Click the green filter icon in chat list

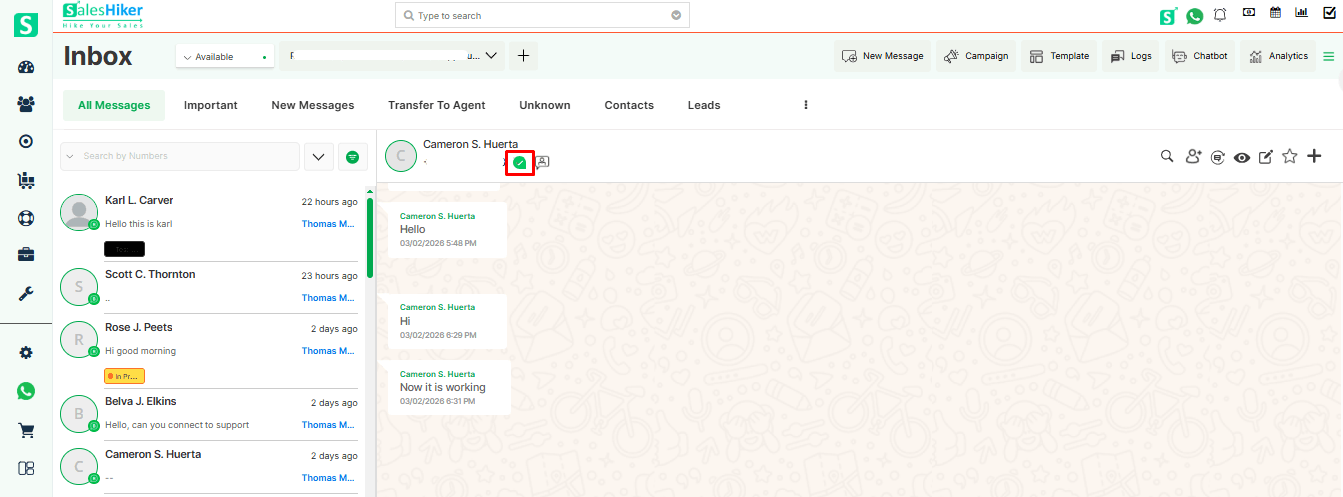click(352, 157)
